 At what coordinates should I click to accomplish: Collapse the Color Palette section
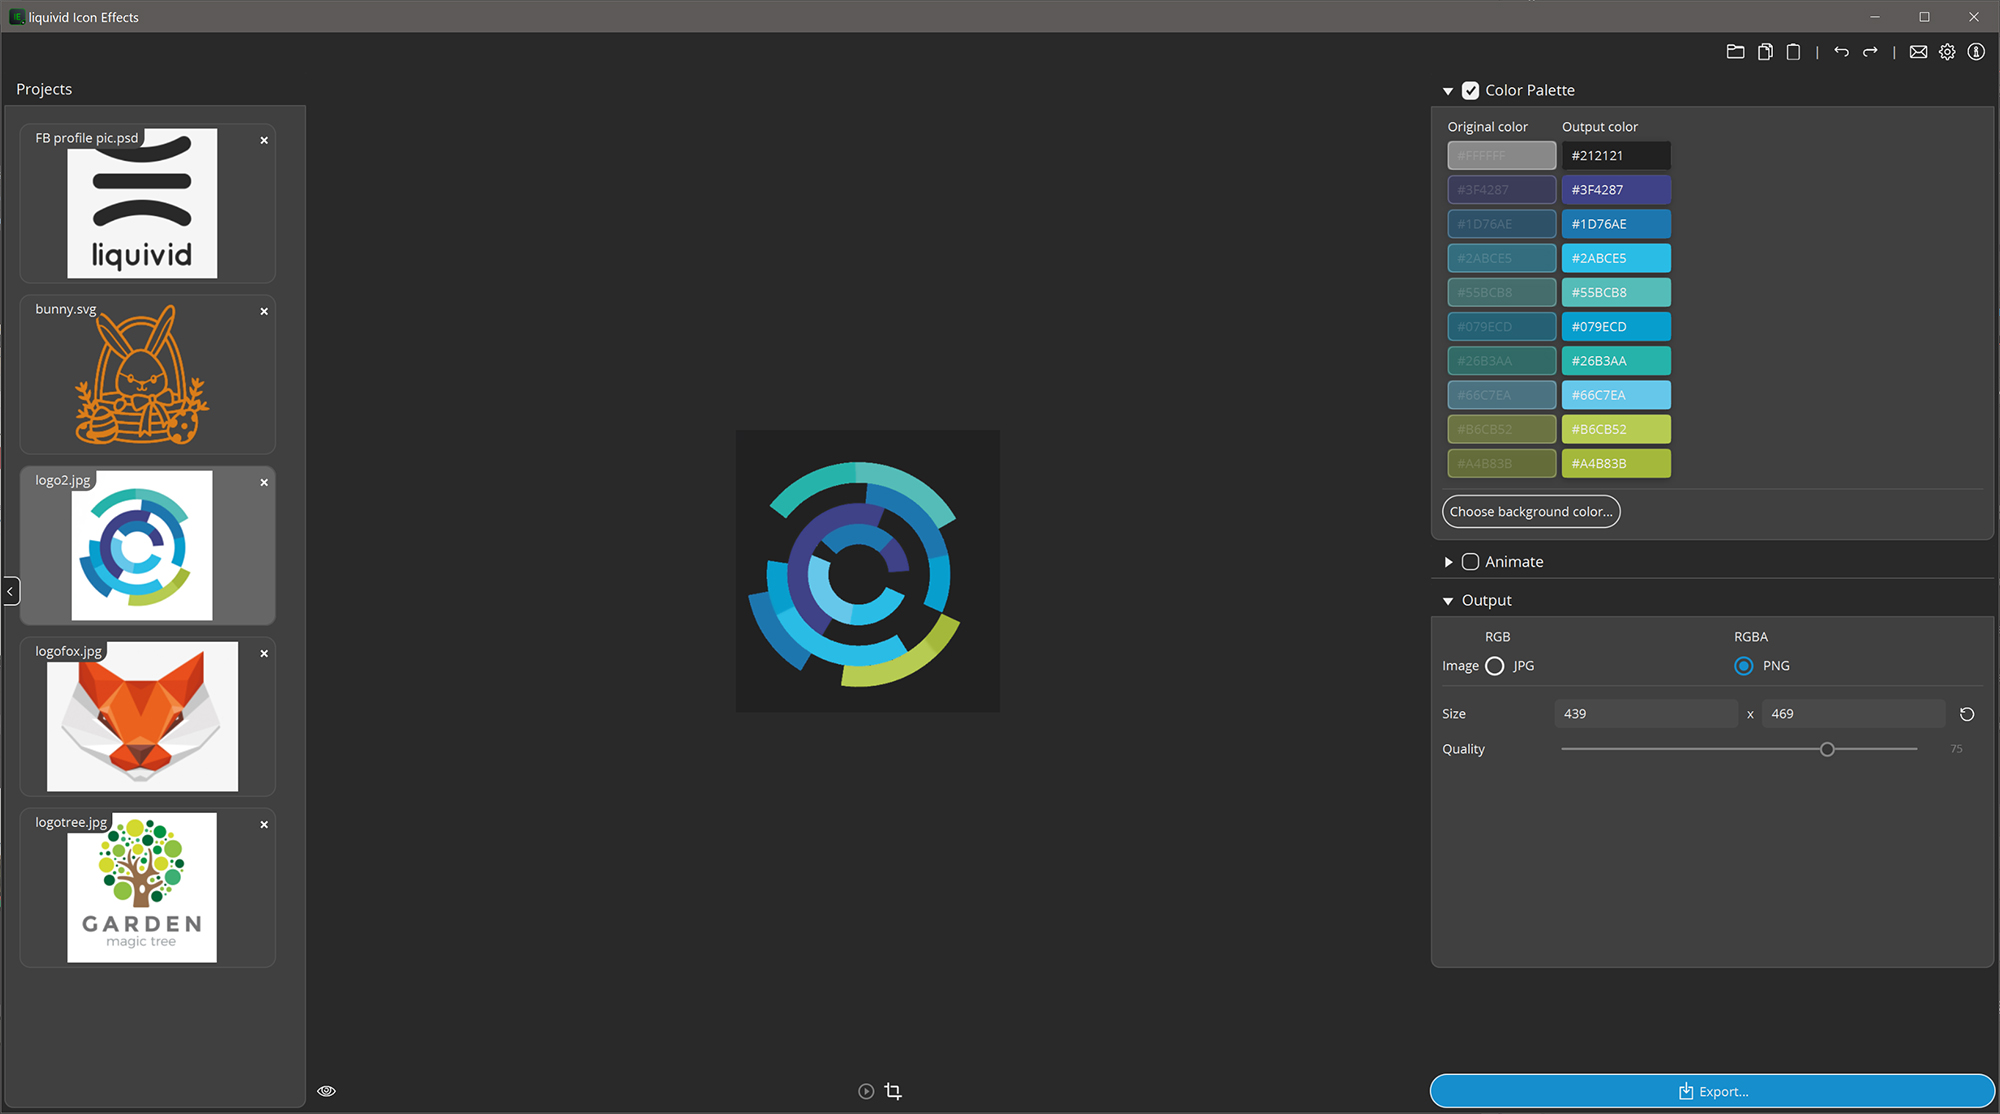tap(1449, 90)
